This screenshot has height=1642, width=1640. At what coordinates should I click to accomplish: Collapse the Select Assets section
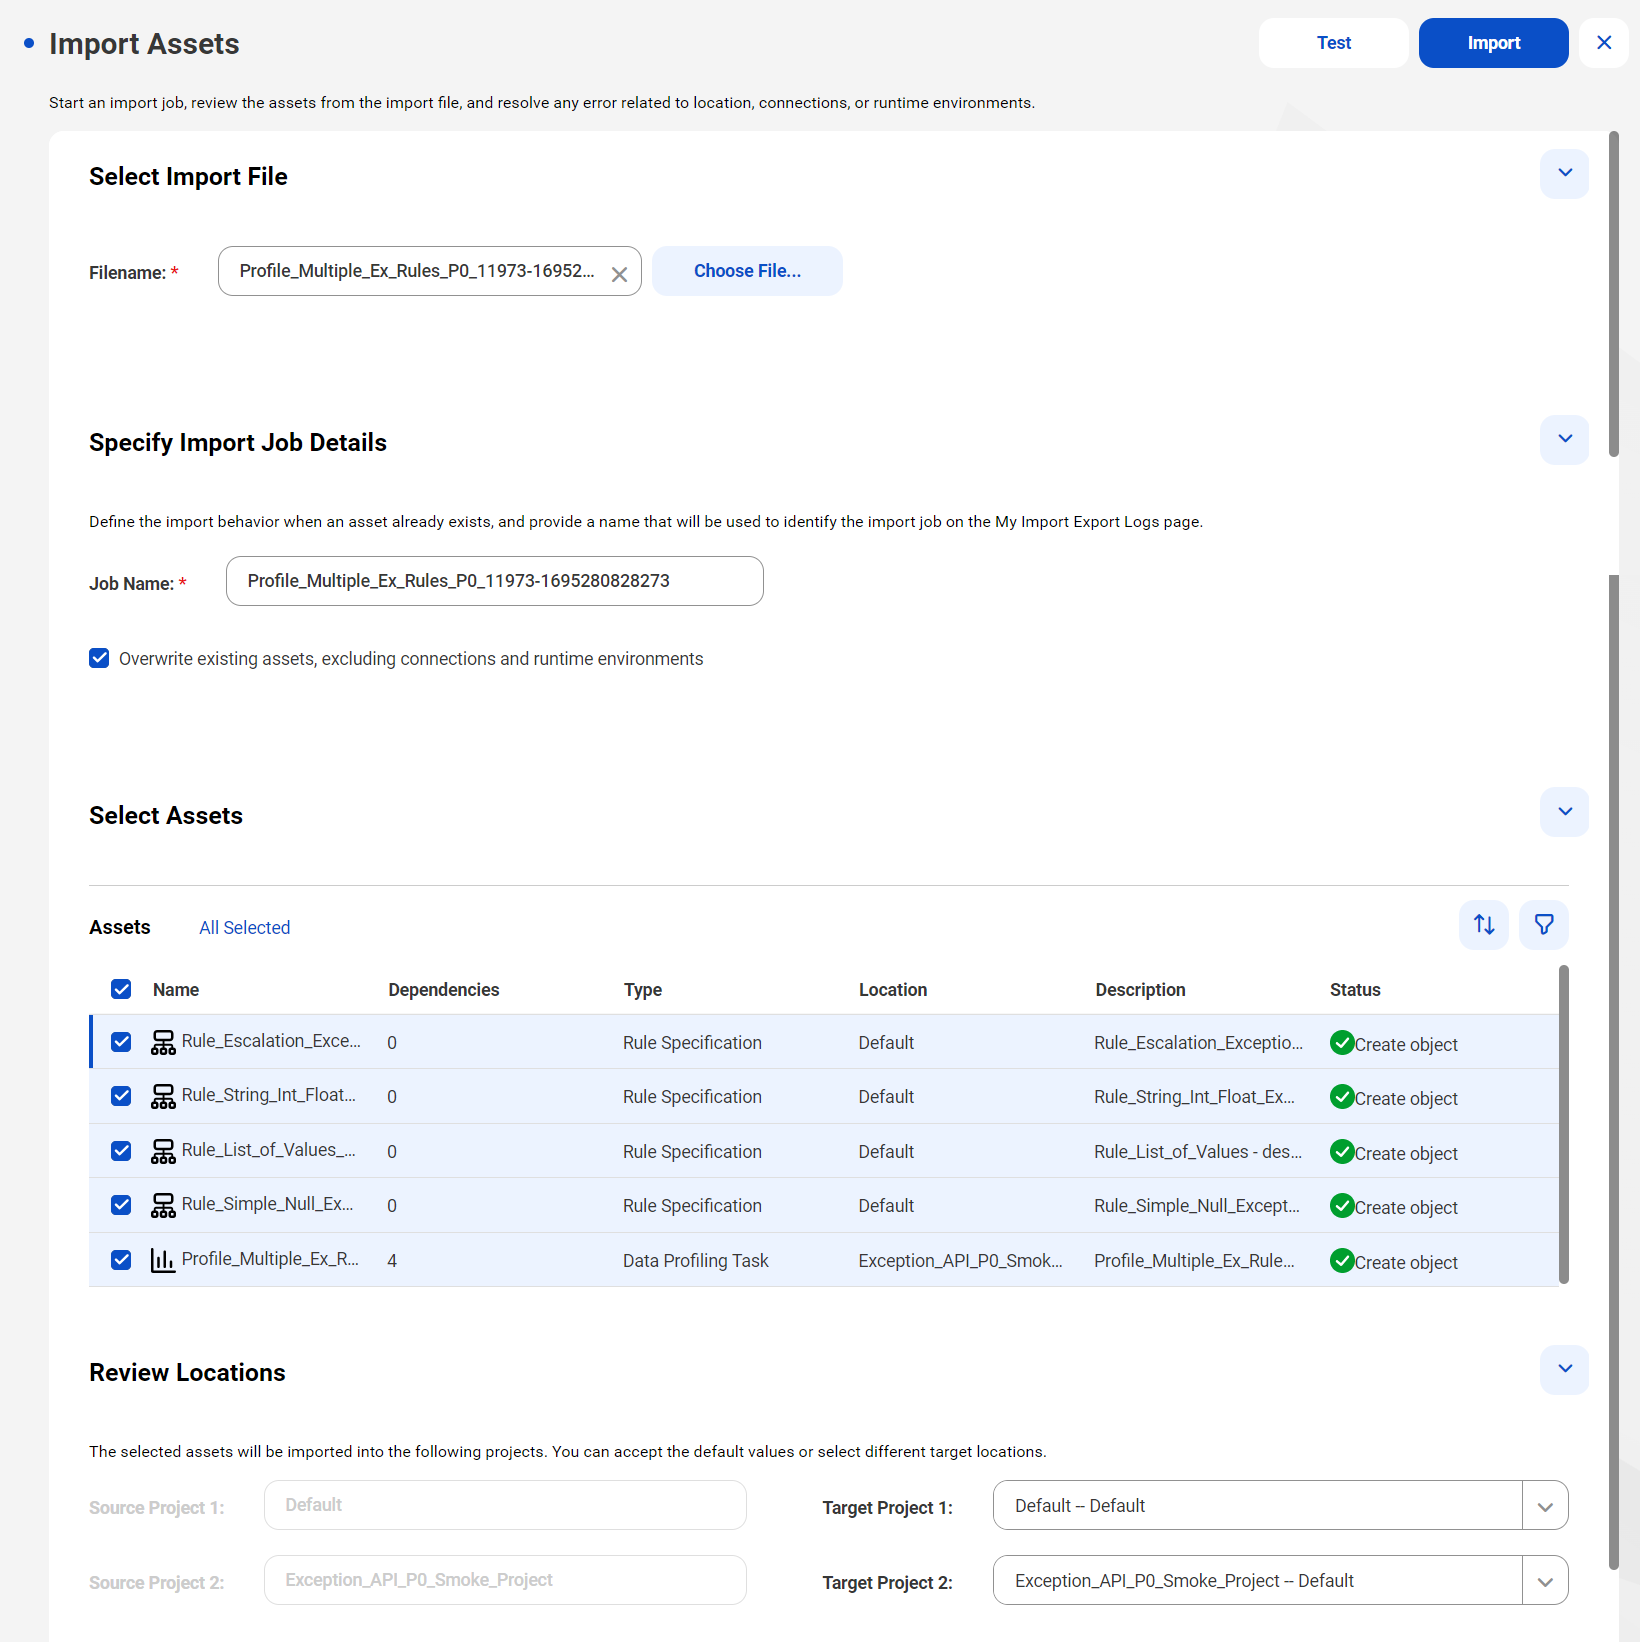click(x=1564, y=812)
